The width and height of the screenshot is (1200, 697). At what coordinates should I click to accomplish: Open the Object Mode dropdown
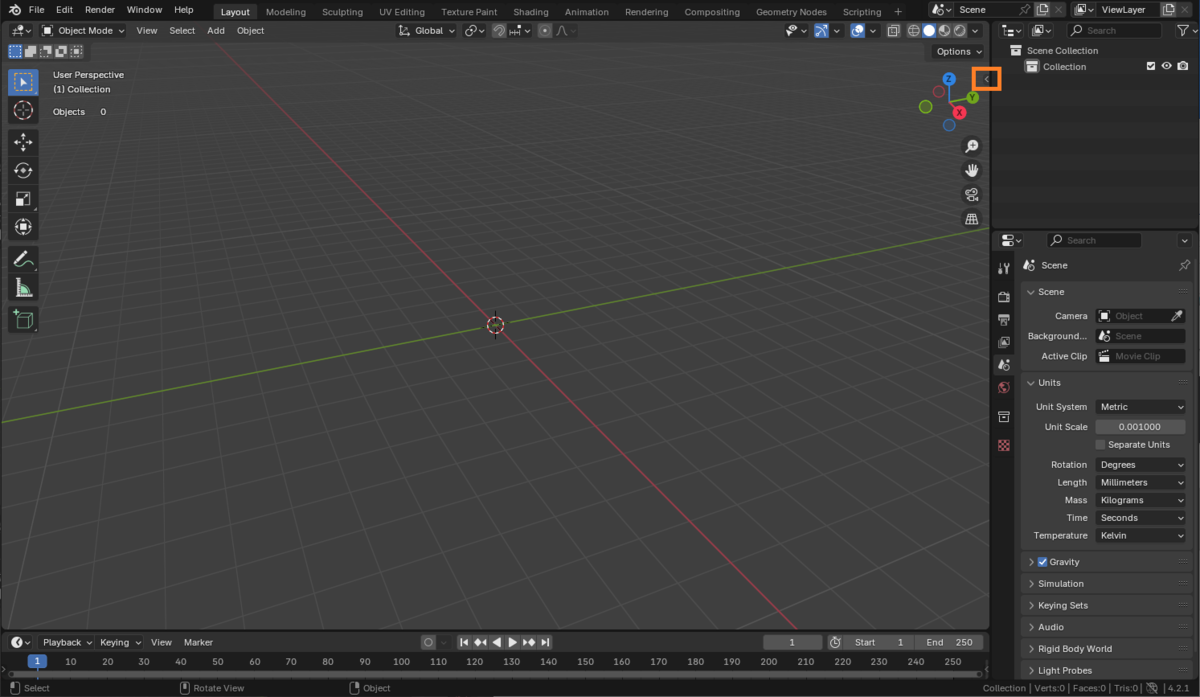pyautogui.click(x=84, y=31)
